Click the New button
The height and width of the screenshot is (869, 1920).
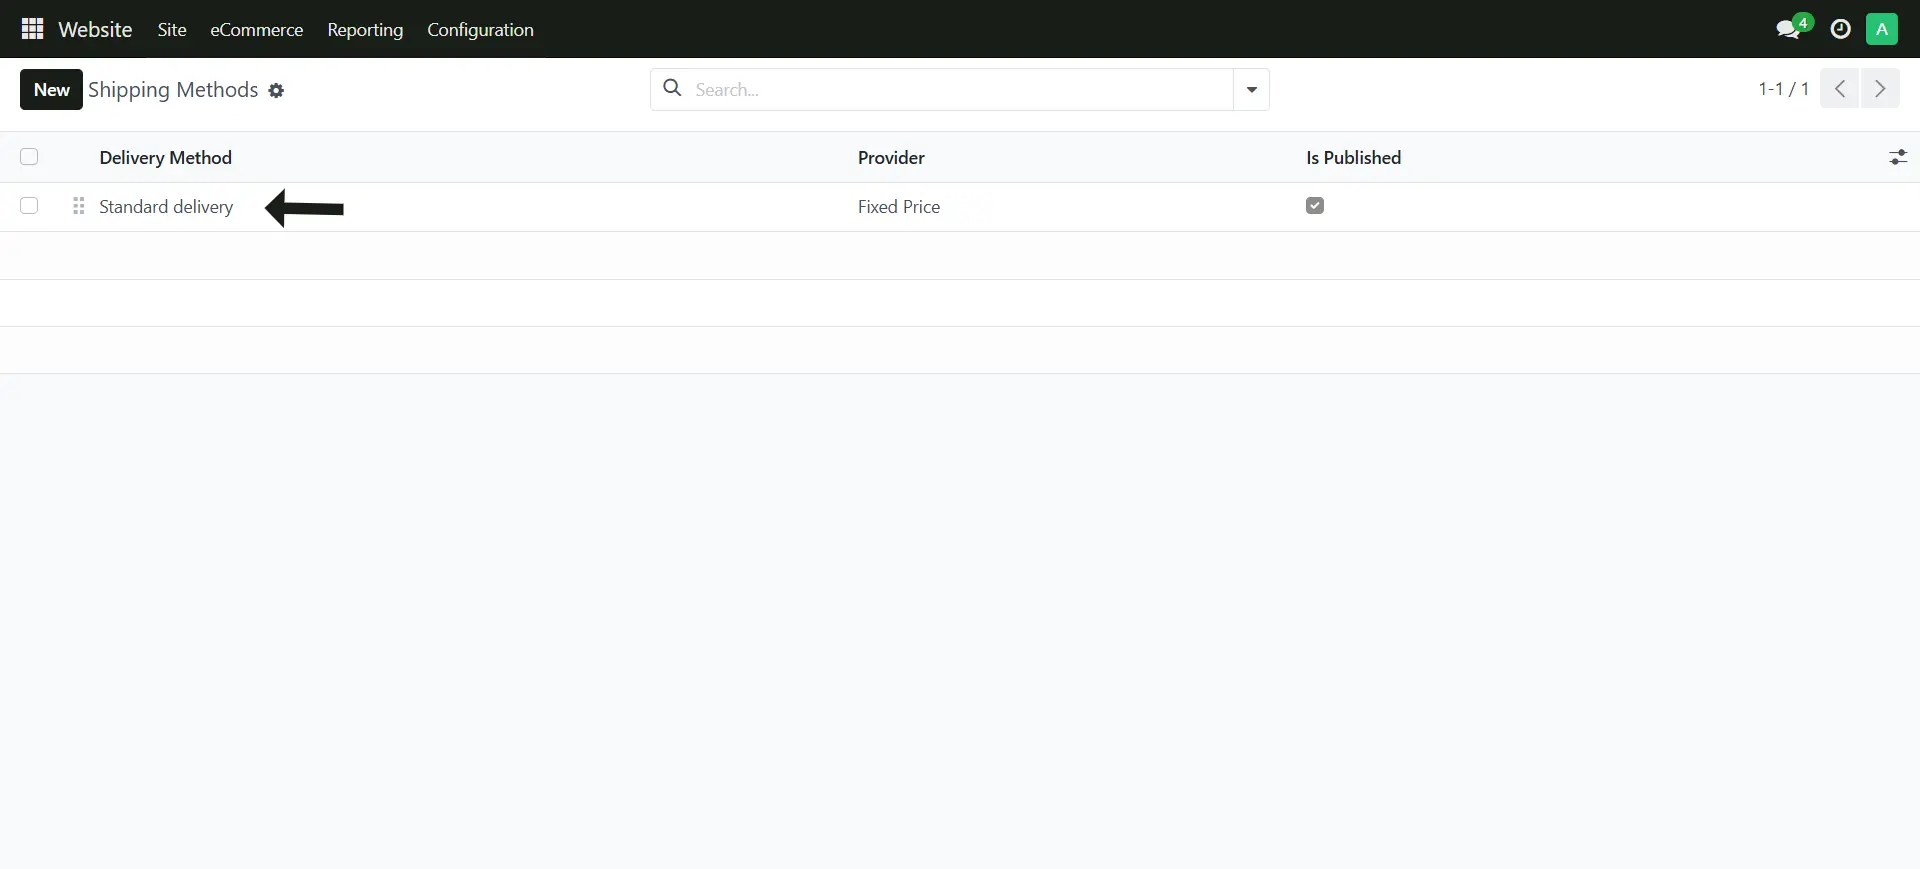point(51,90)
